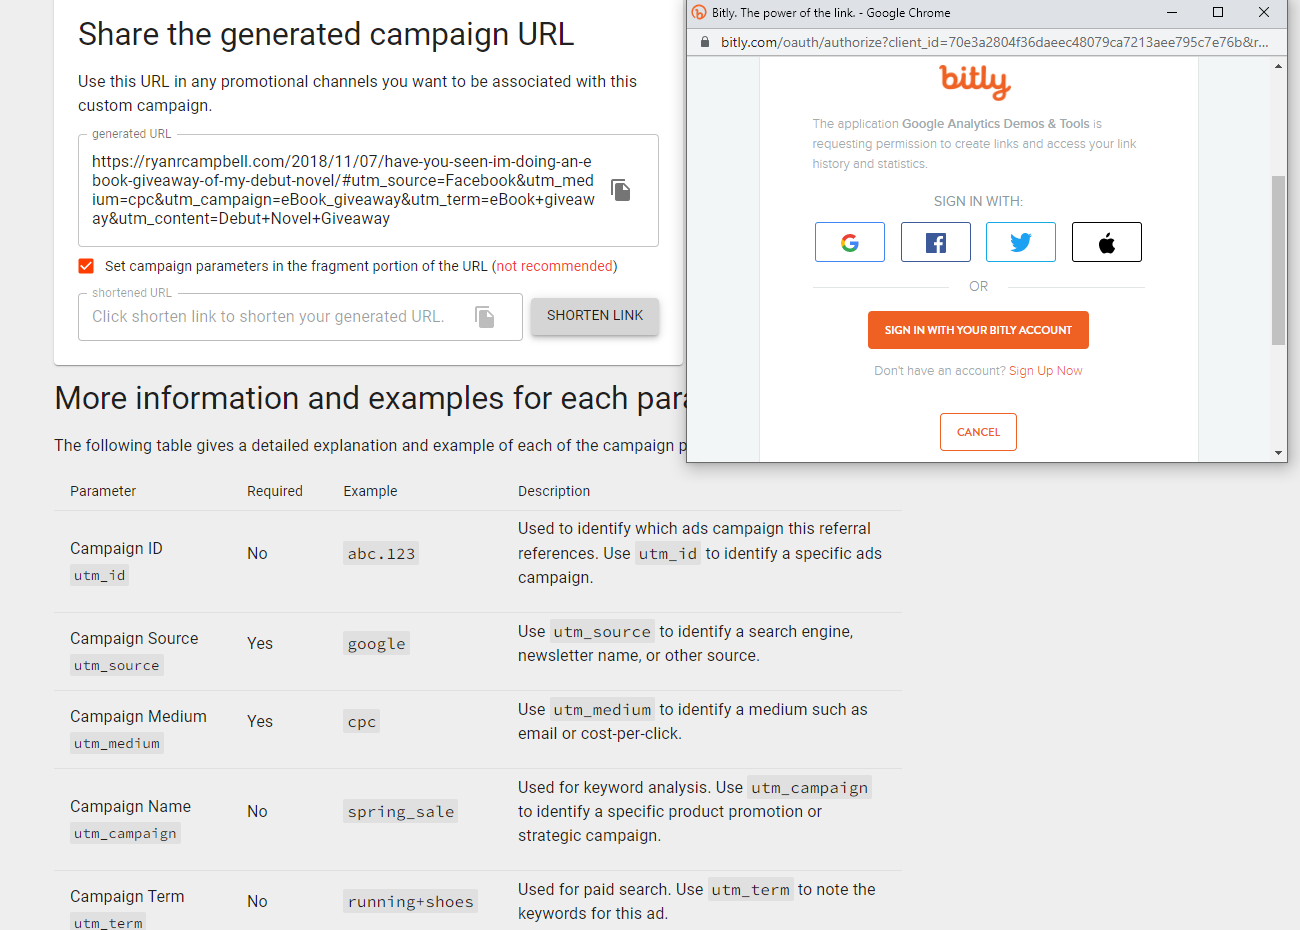Copy the shortened URL
The width and height of the screenshot is (1300, 930).
click(485, 317)
